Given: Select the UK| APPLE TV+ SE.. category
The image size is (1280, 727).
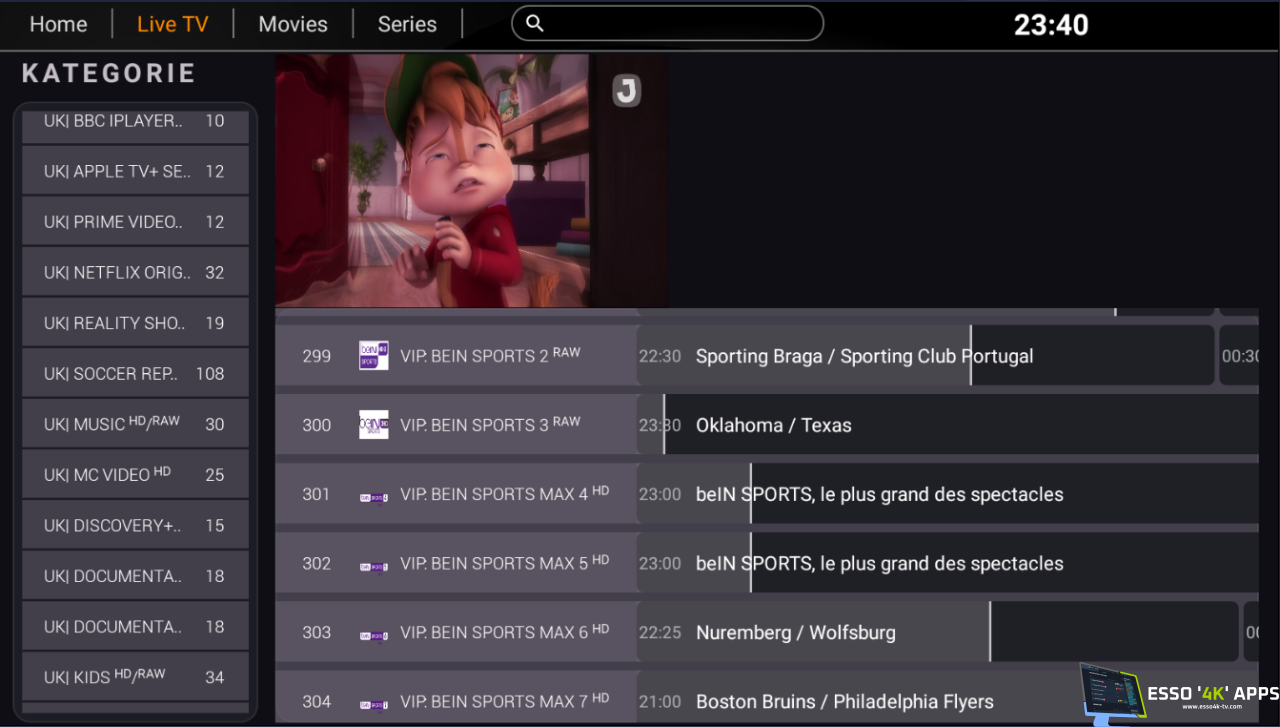Looking at the screenshot, I should (135, 171).
